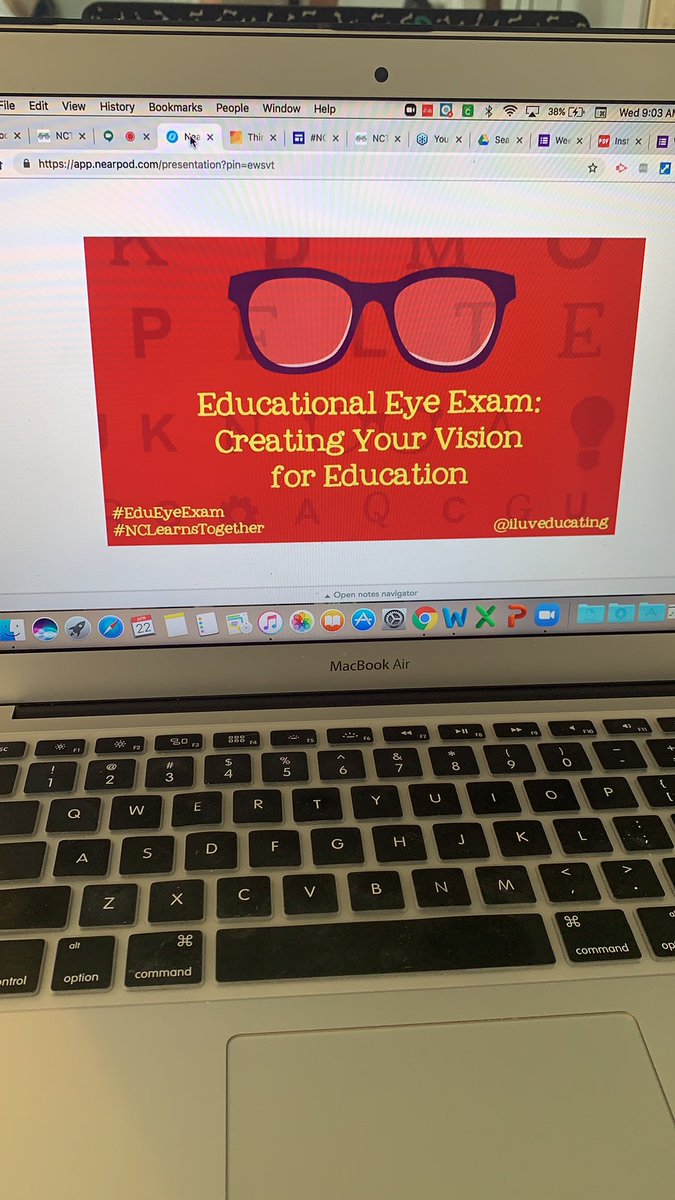675x1200 pixels.
Task: Open Photos from the Dock
Action: (x=301, y=623)
